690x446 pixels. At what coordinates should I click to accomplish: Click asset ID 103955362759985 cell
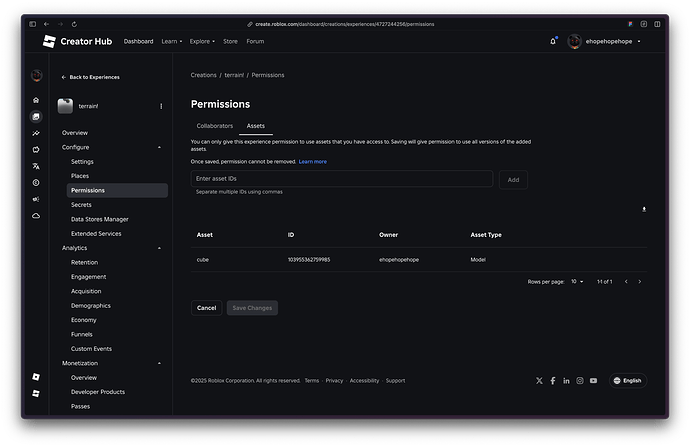[x=309, y=260]
